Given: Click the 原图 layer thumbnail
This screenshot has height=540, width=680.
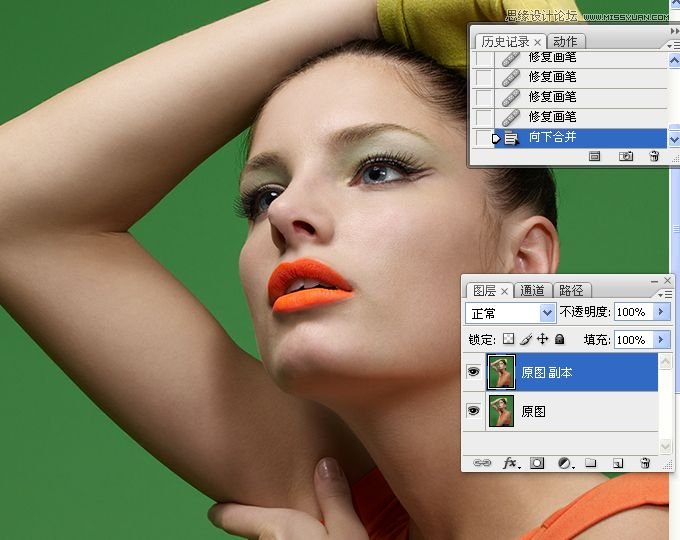Looking at the screenshot, I should tap(501, 410).
